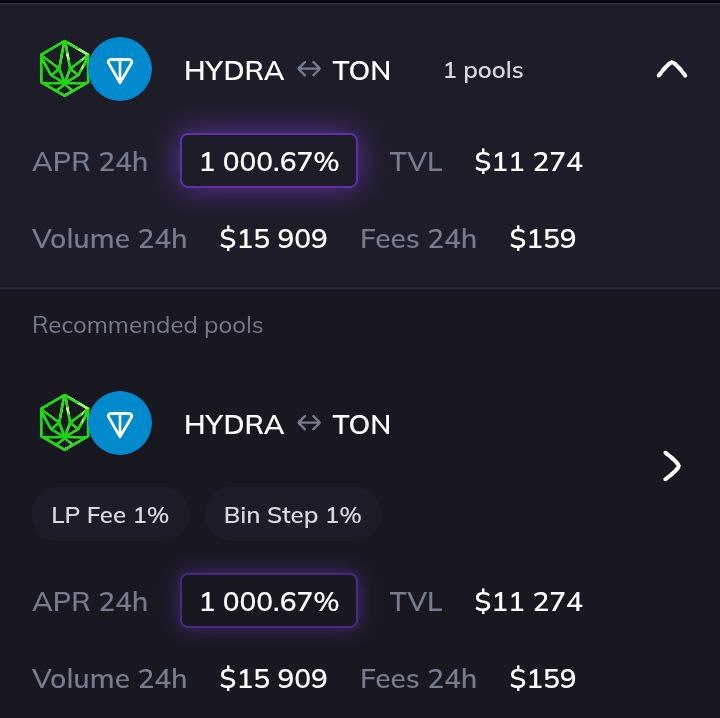Click HYDRA token icon in recommended pool

pos(64,422)
